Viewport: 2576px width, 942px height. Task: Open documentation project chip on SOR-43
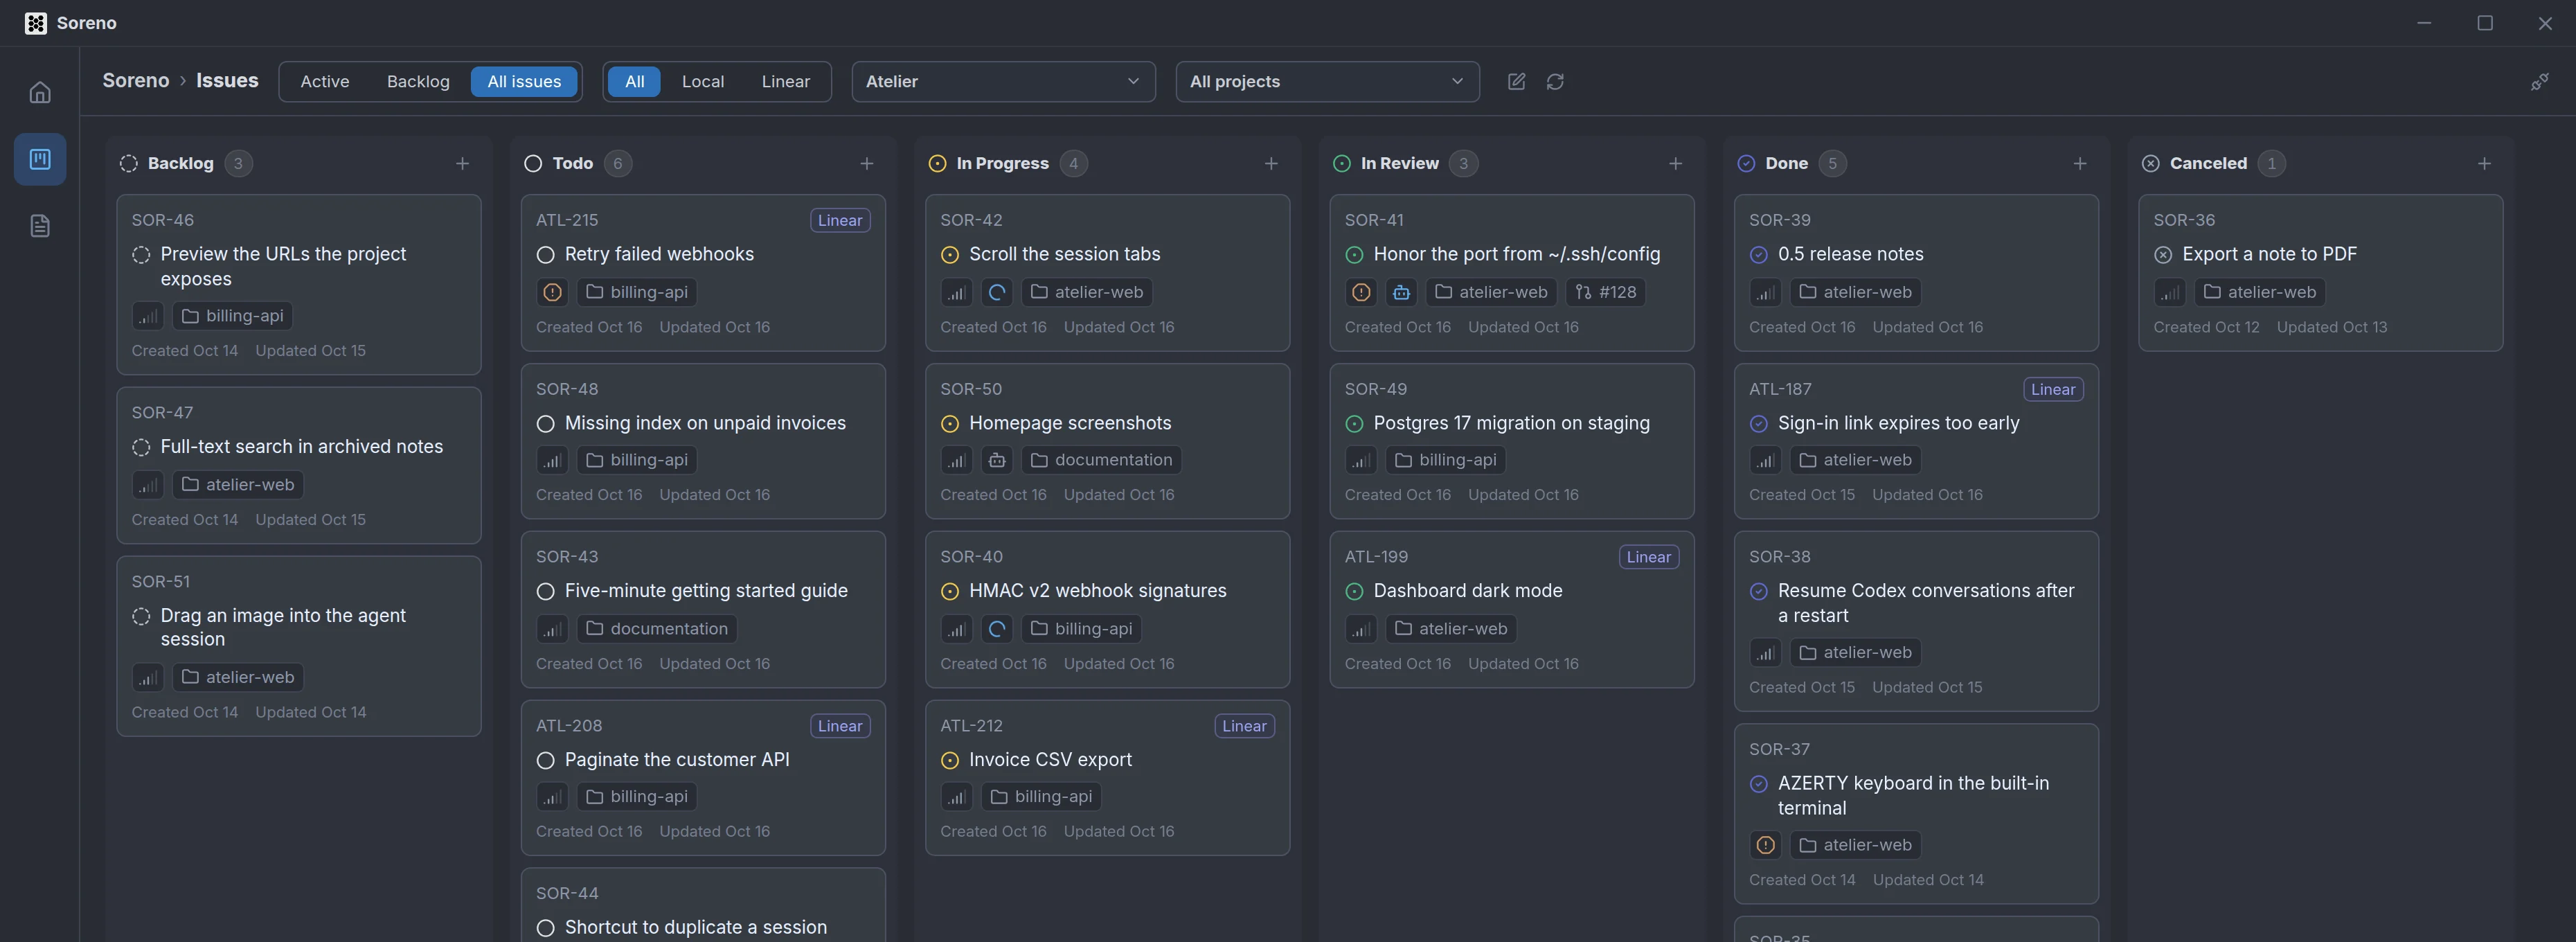tap(657, 629)
